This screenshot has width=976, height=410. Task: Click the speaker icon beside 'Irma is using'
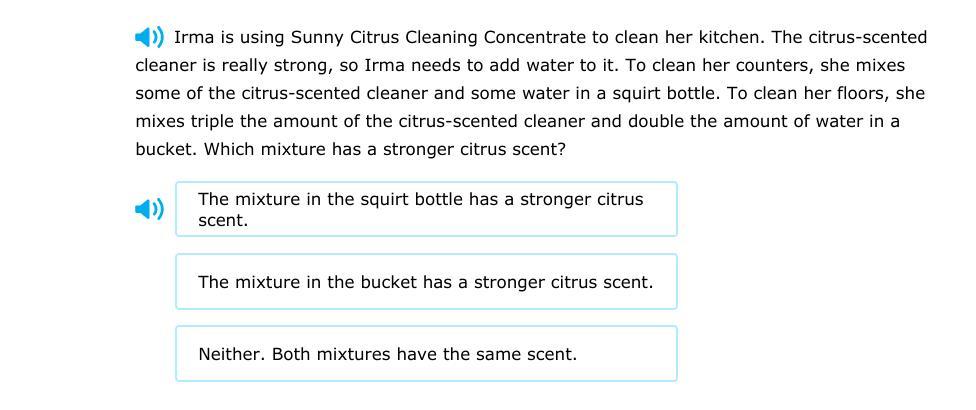[149, 38]
